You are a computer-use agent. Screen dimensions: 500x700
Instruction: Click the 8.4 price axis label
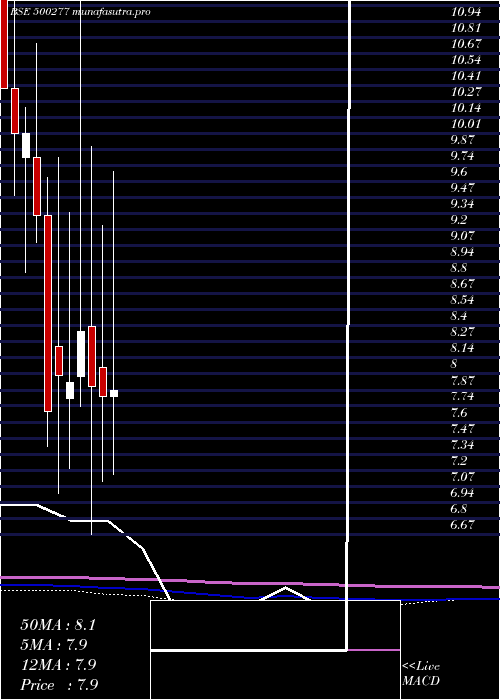[x=459, y=316]
